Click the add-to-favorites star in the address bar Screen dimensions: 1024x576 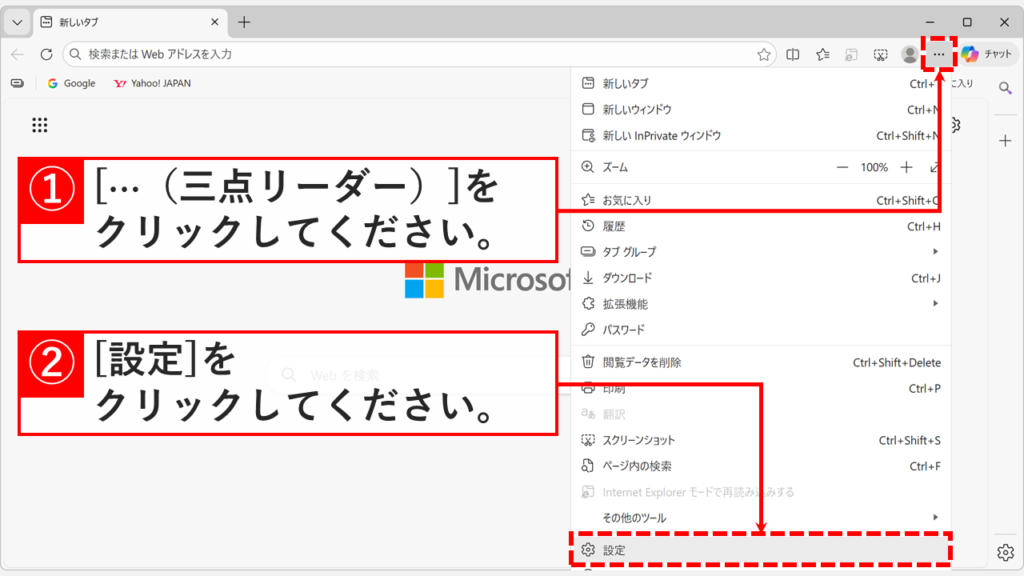[765, 54]
